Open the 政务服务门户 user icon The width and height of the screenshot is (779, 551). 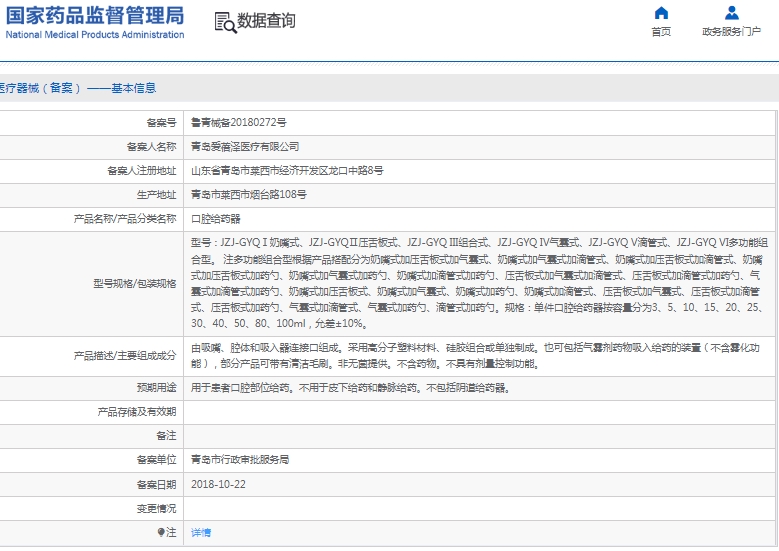(731, 13)
